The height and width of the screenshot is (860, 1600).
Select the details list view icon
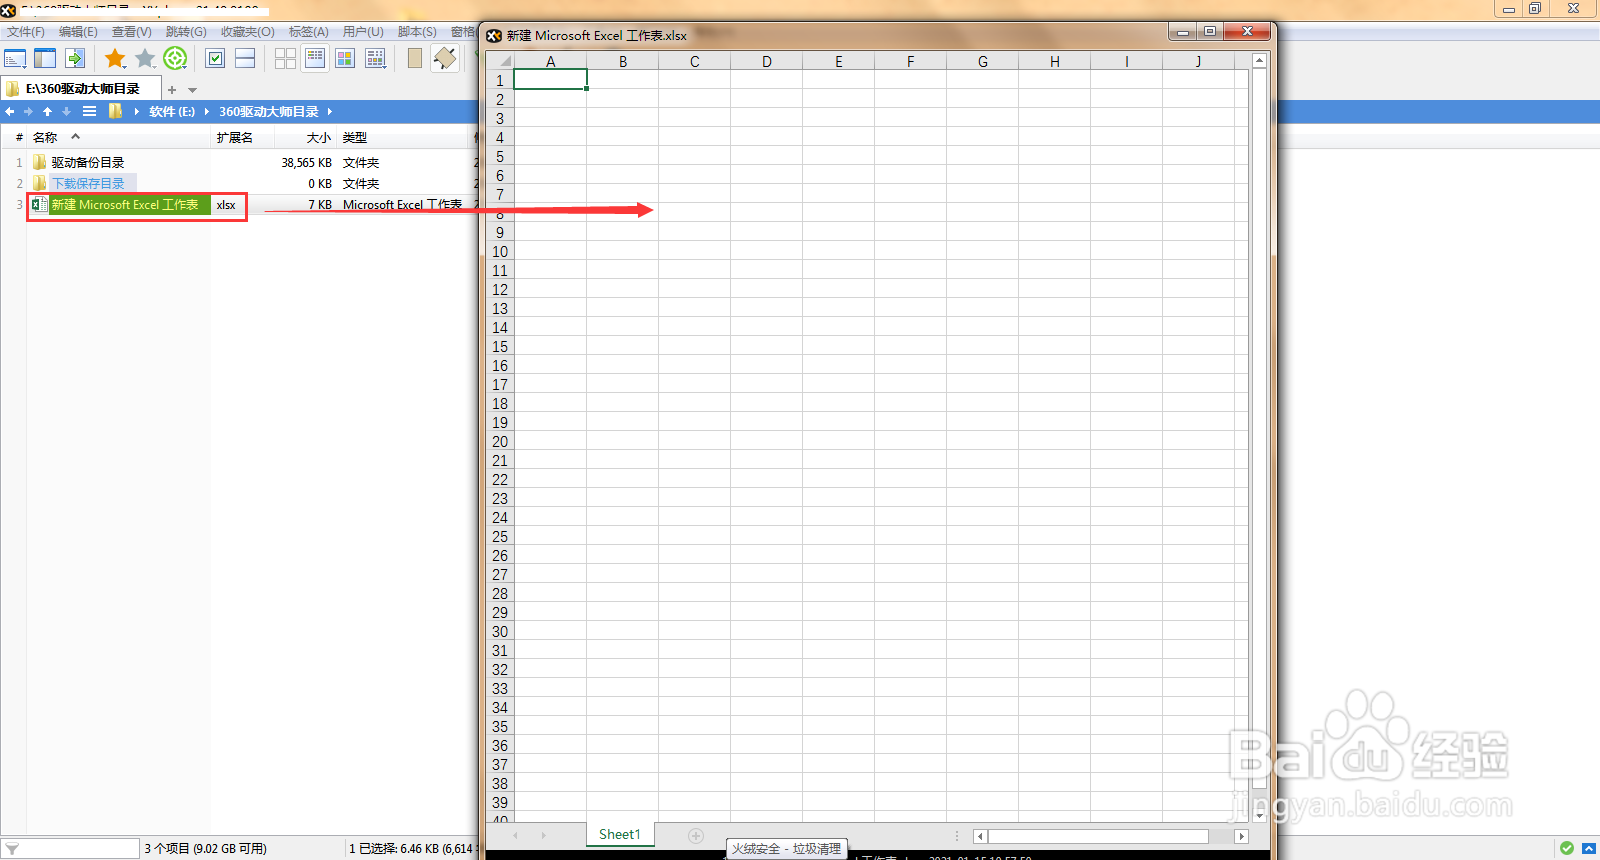coord(315,59)
